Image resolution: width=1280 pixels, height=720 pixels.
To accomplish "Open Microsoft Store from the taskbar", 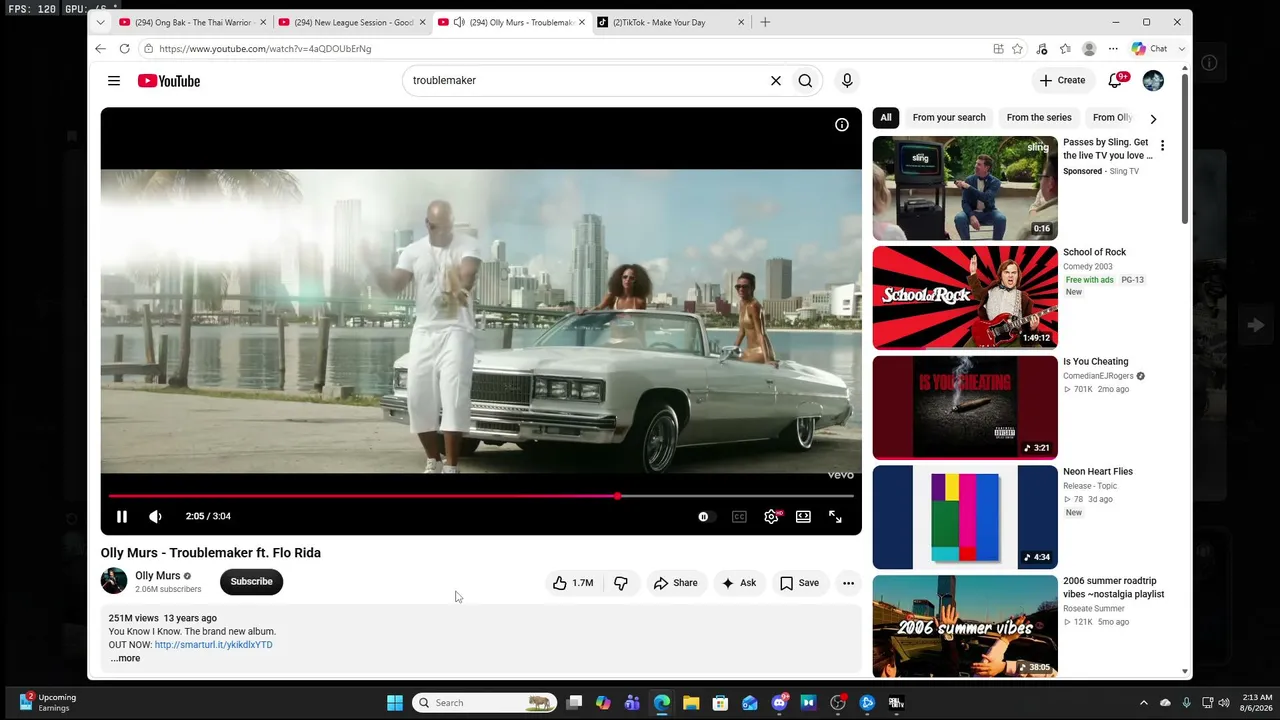I will tap(720, 703).
